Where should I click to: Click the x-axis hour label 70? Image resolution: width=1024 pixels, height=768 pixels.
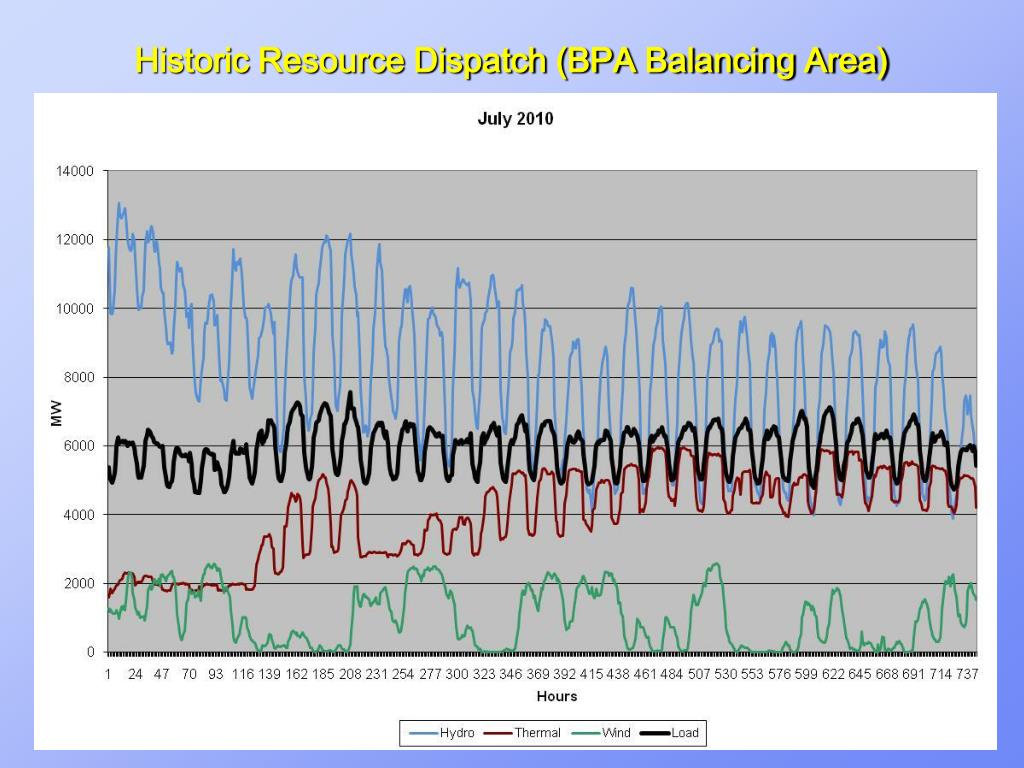(189, 674)
